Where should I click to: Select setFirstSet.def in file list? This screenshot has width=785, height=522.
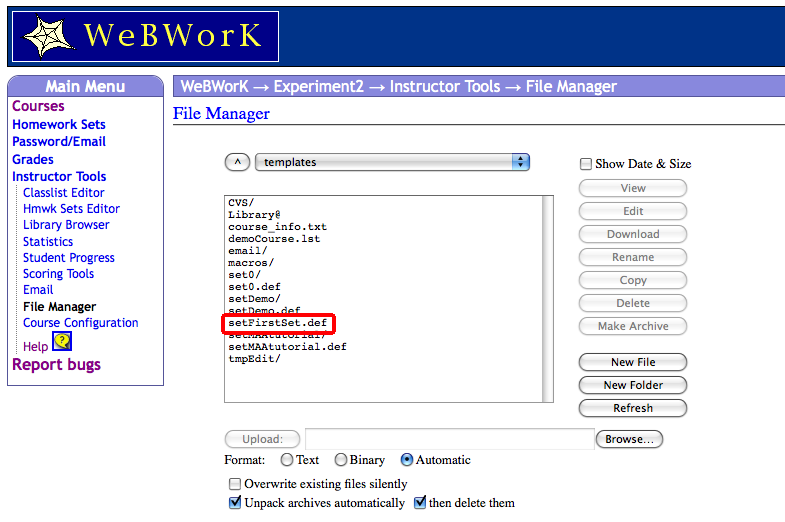[277, 323]
